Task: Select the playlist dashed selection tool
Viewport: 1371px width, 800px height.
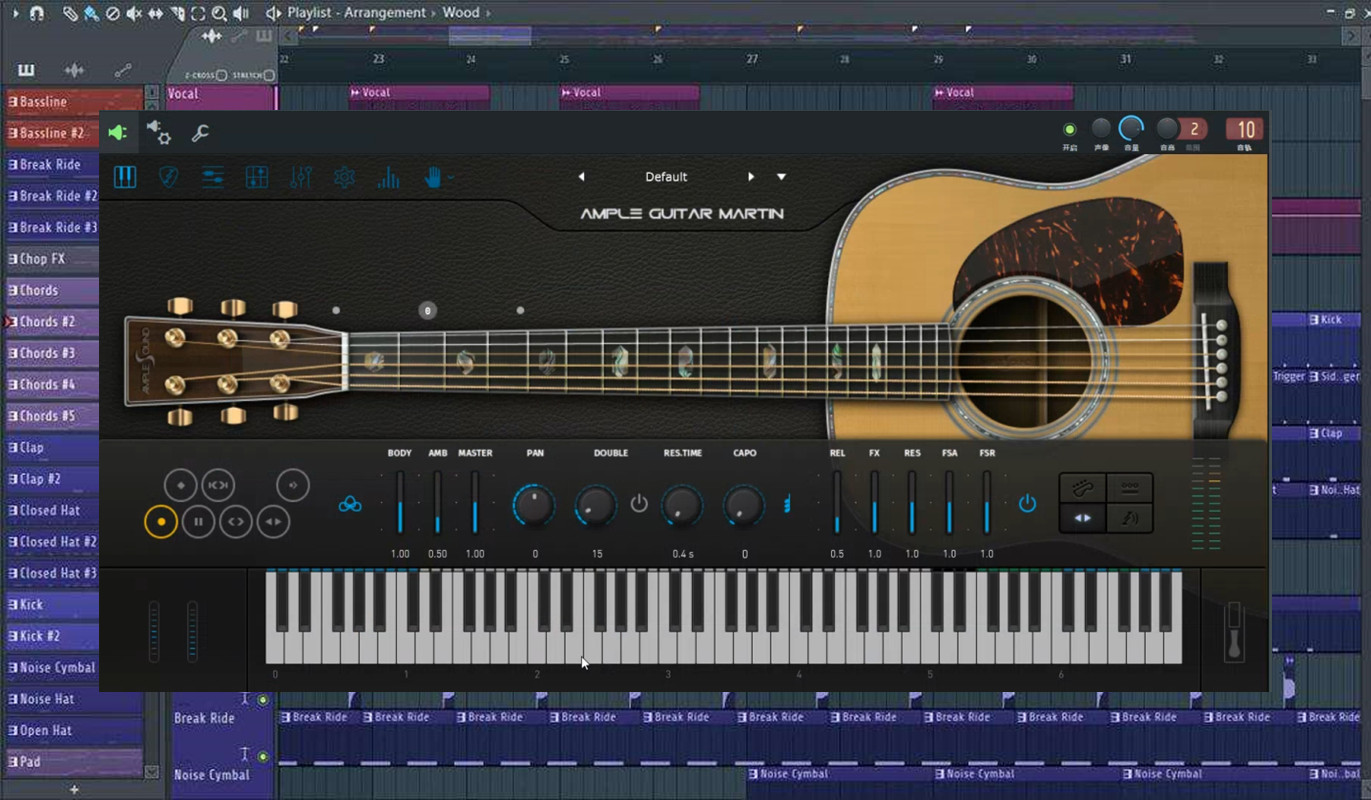Action: tap(198, 13)
